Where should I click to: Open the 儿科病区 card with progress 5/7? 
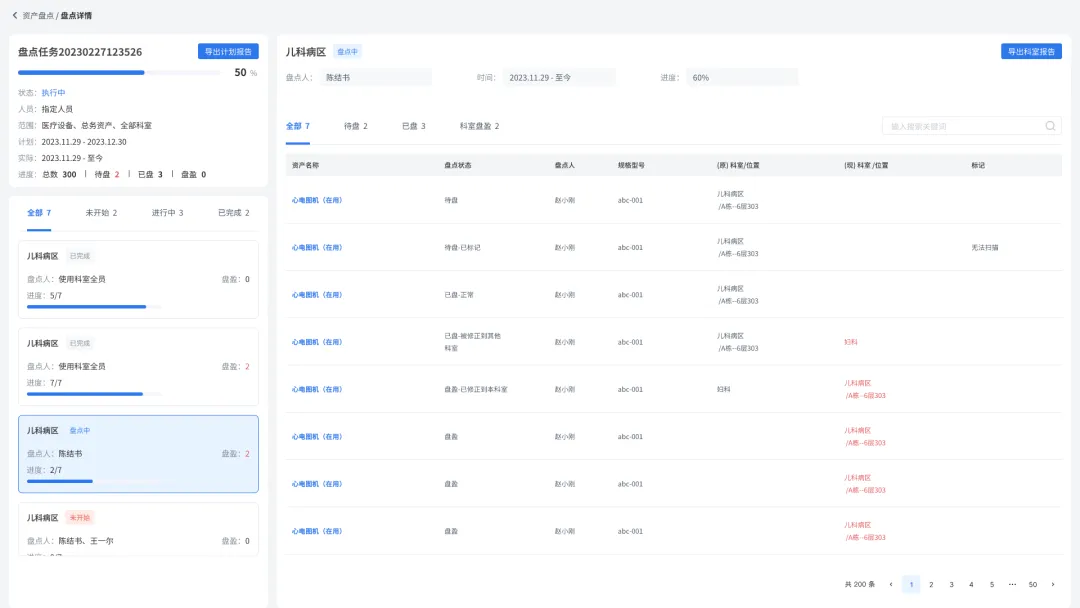pos(138,280)
